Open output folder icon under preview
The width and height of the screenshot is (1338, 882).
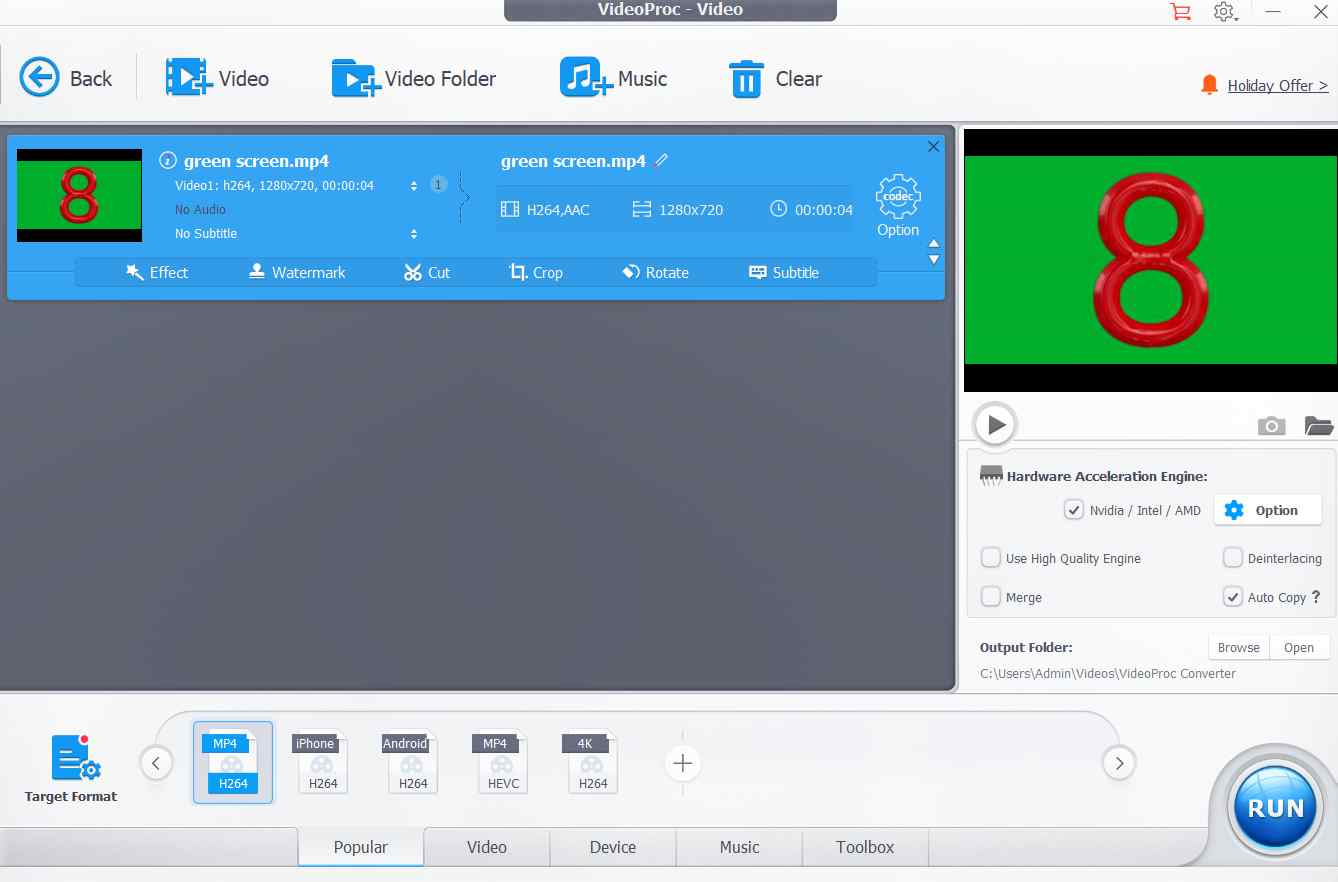coord(1319,426)
